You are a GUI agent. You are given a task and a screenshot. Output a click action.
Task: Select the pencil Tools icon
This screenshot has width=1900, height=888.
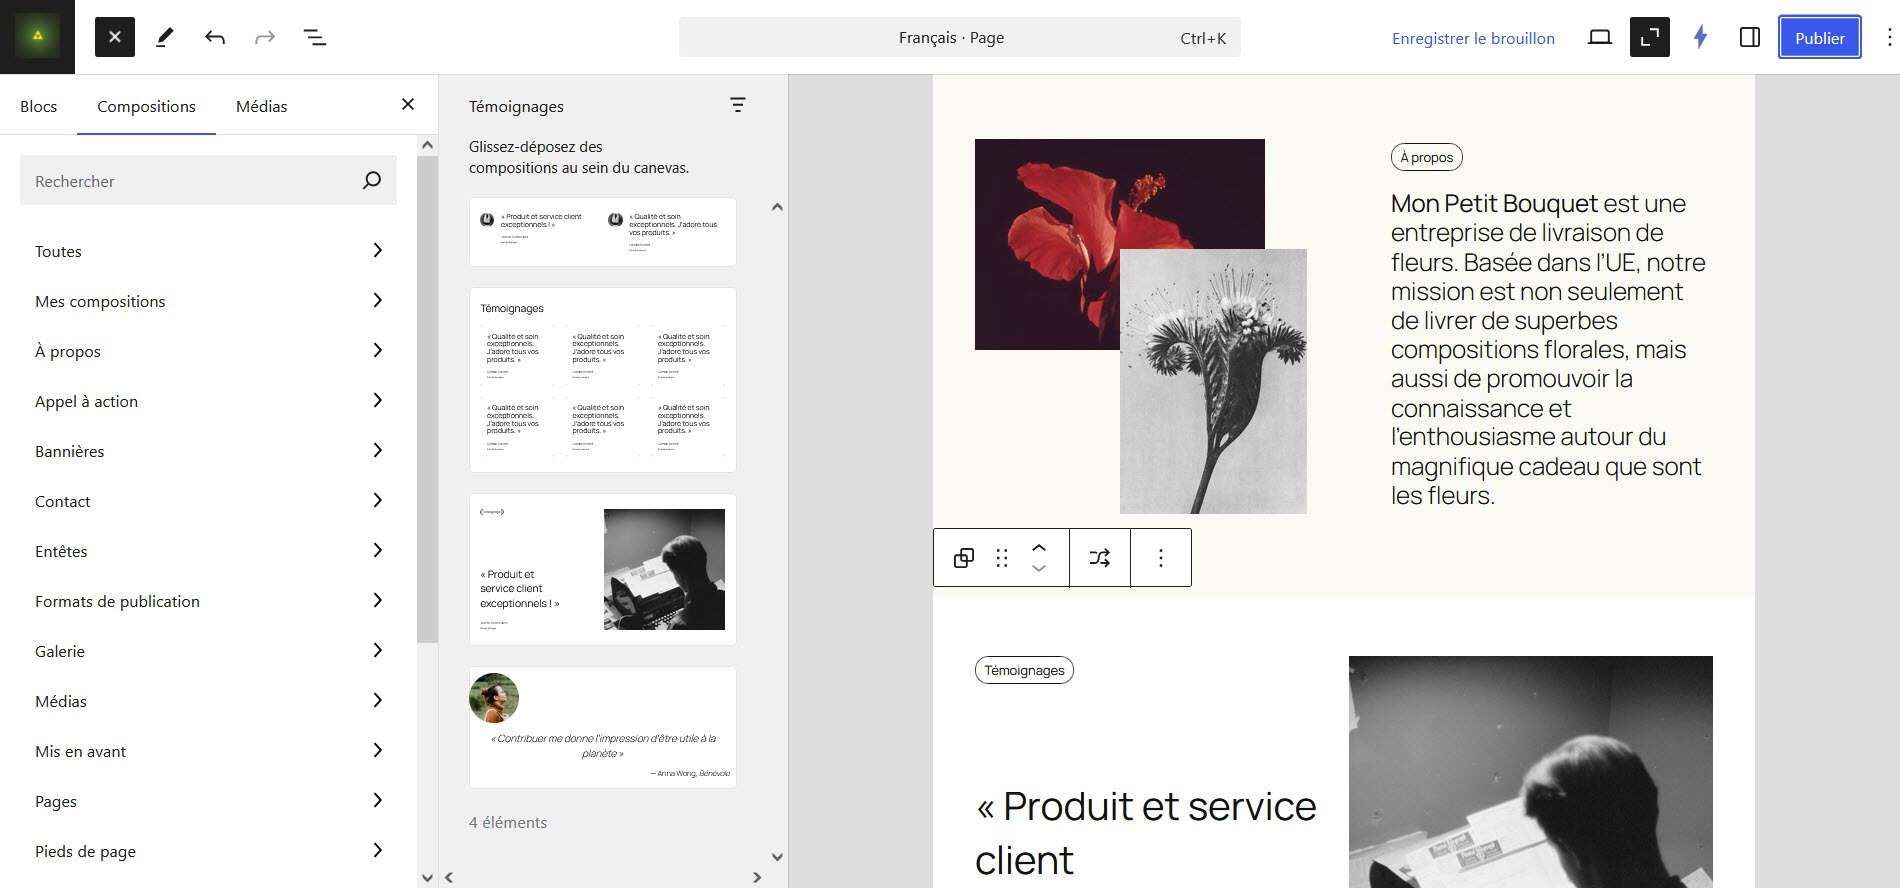(x=165, y=37)
